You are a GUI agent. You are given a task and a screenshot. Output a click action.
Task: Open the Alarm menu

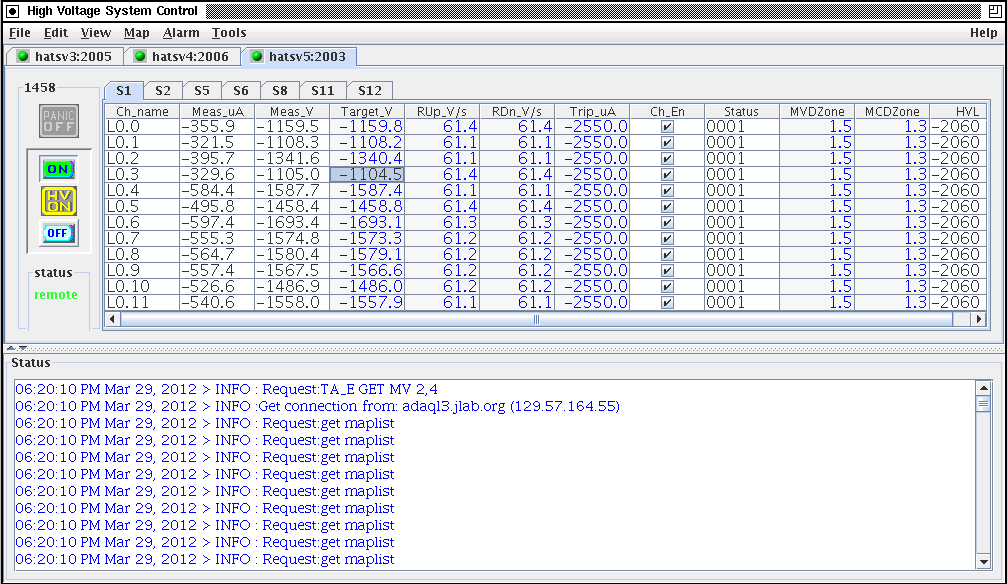point(180,33)
